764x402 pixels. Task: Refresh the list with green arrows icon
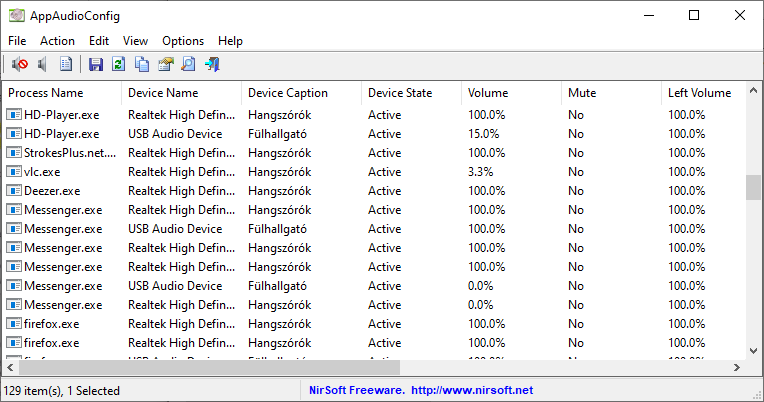coord(119,65)
